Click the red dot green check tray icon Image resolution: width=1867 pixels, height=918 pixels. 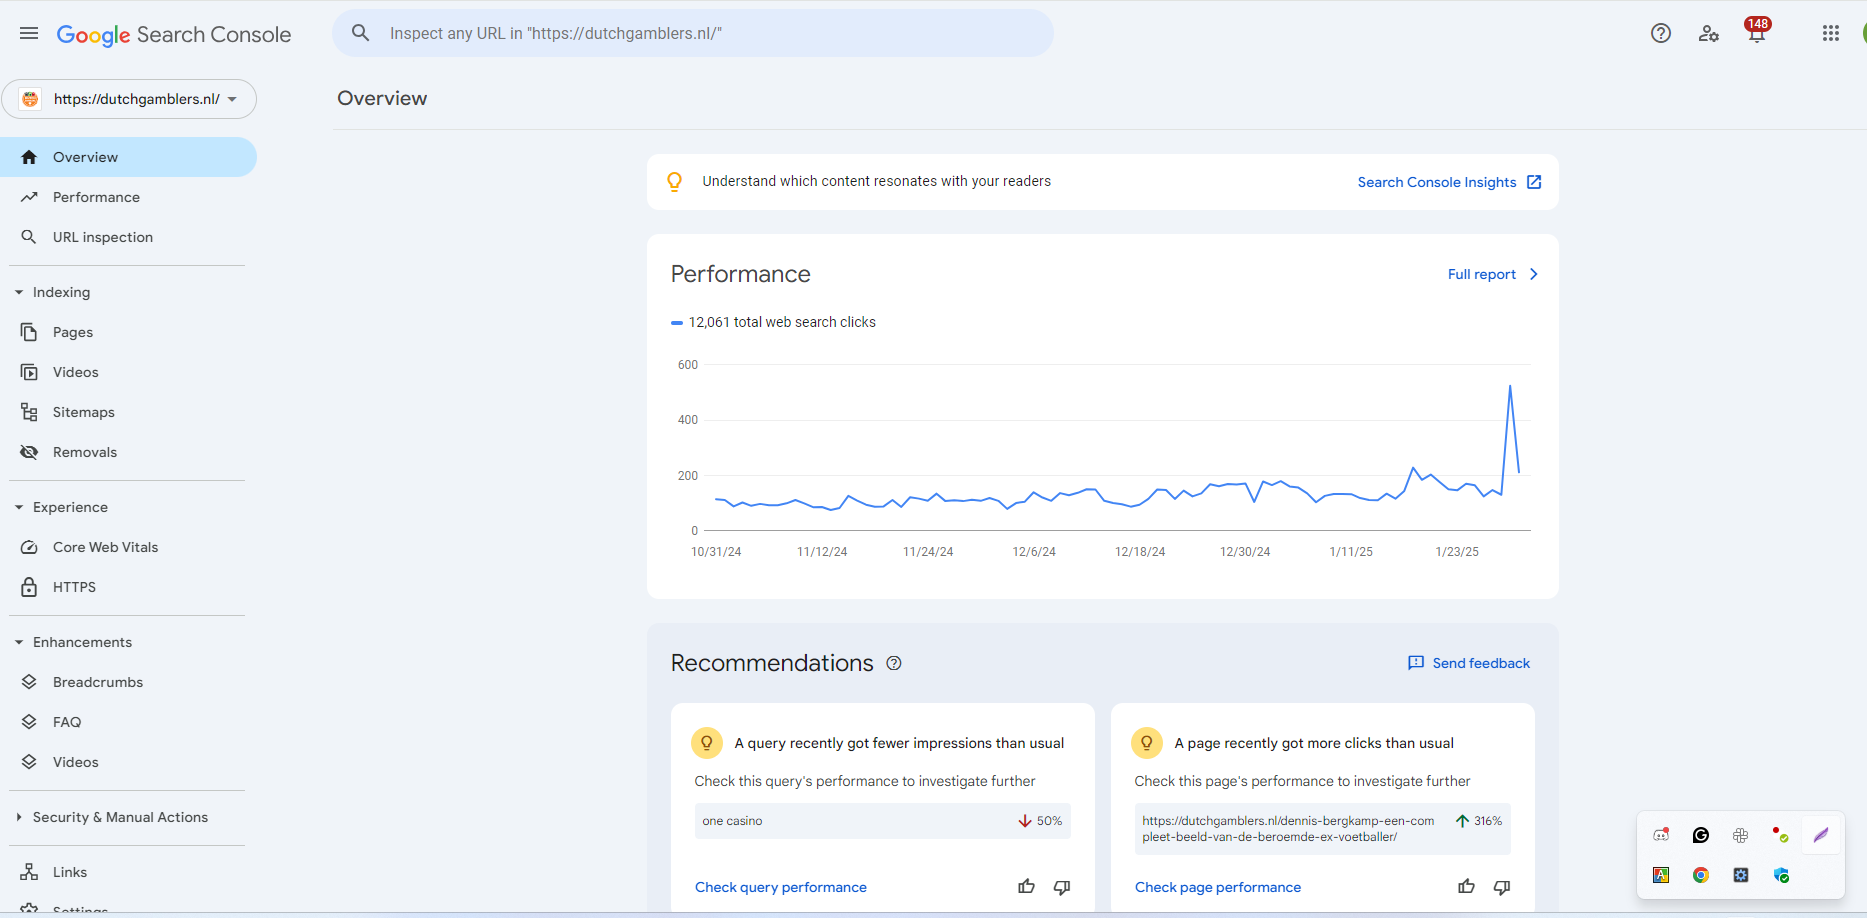1781,835
